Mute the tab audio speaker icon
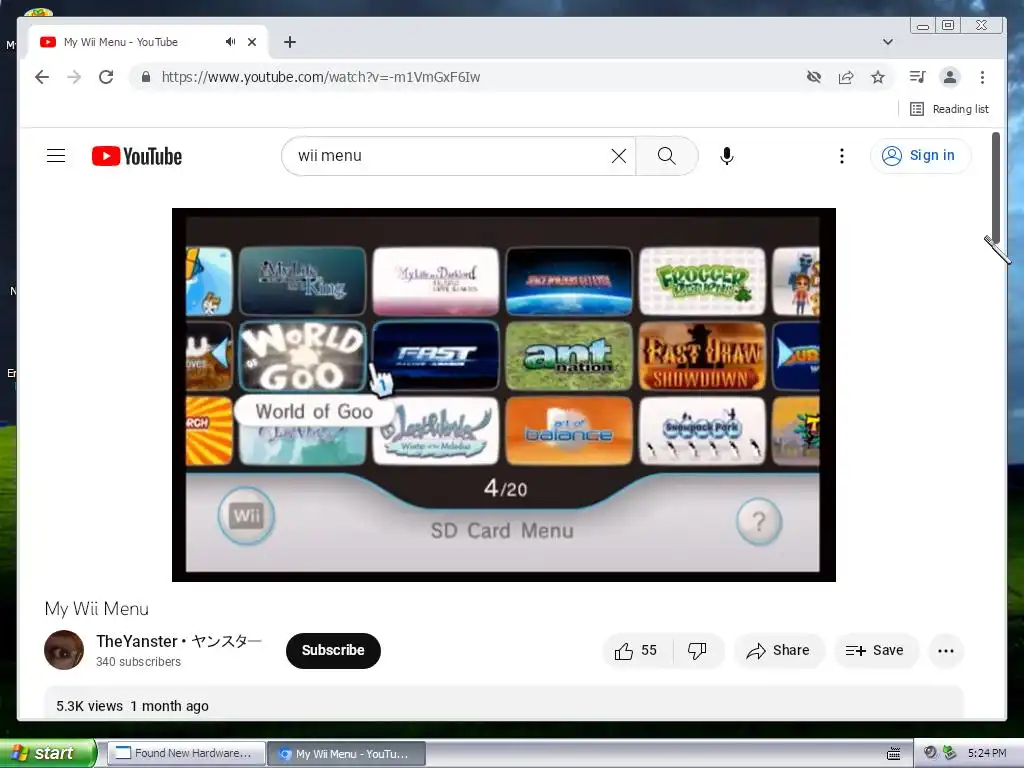1024x768 pixels. [231, 42]
